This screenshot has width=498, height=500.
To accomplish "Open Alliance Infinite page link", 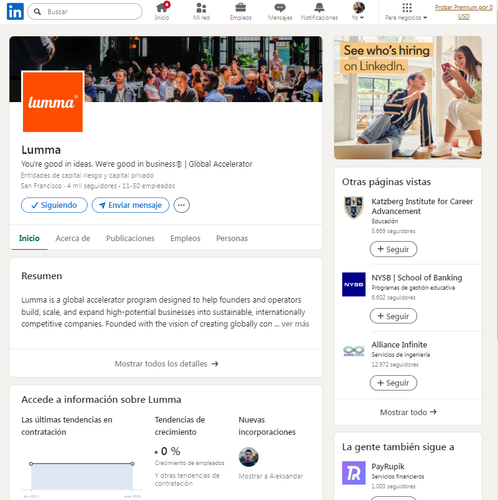I will 399,344.
